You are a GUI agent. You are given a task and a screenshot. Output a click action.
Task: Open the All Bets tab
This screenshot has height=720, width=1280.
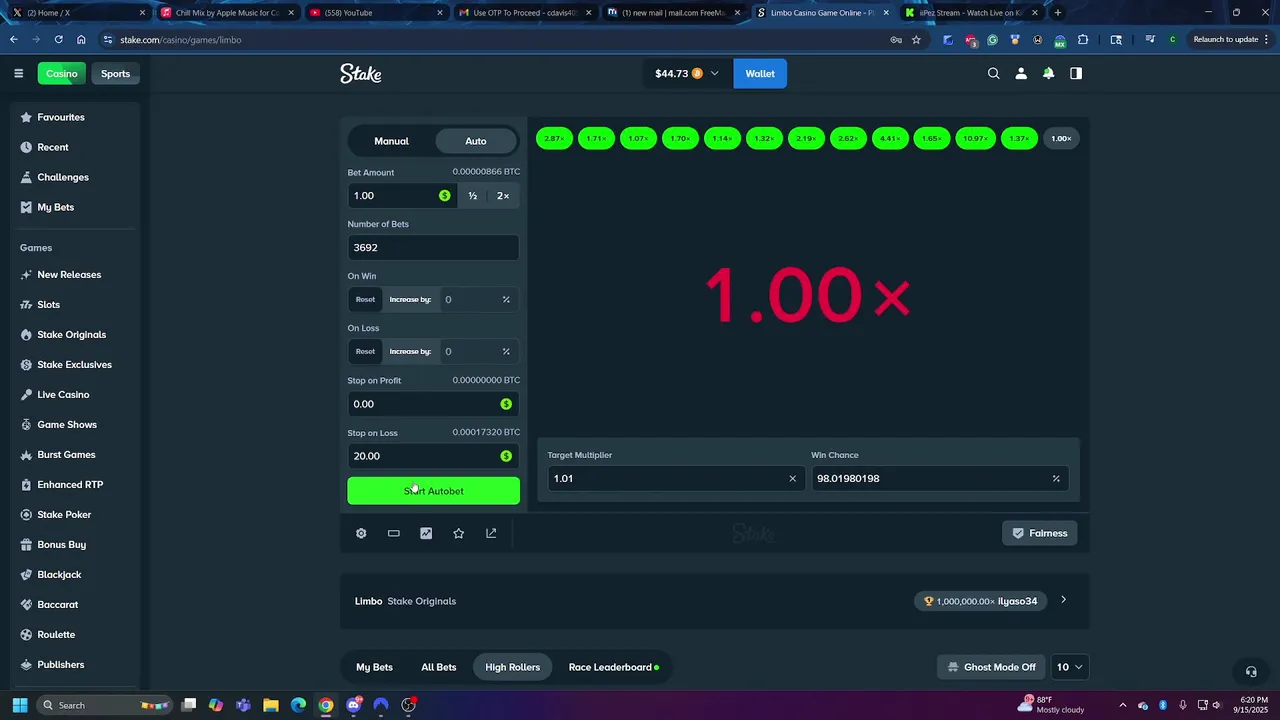click(438, 667)
